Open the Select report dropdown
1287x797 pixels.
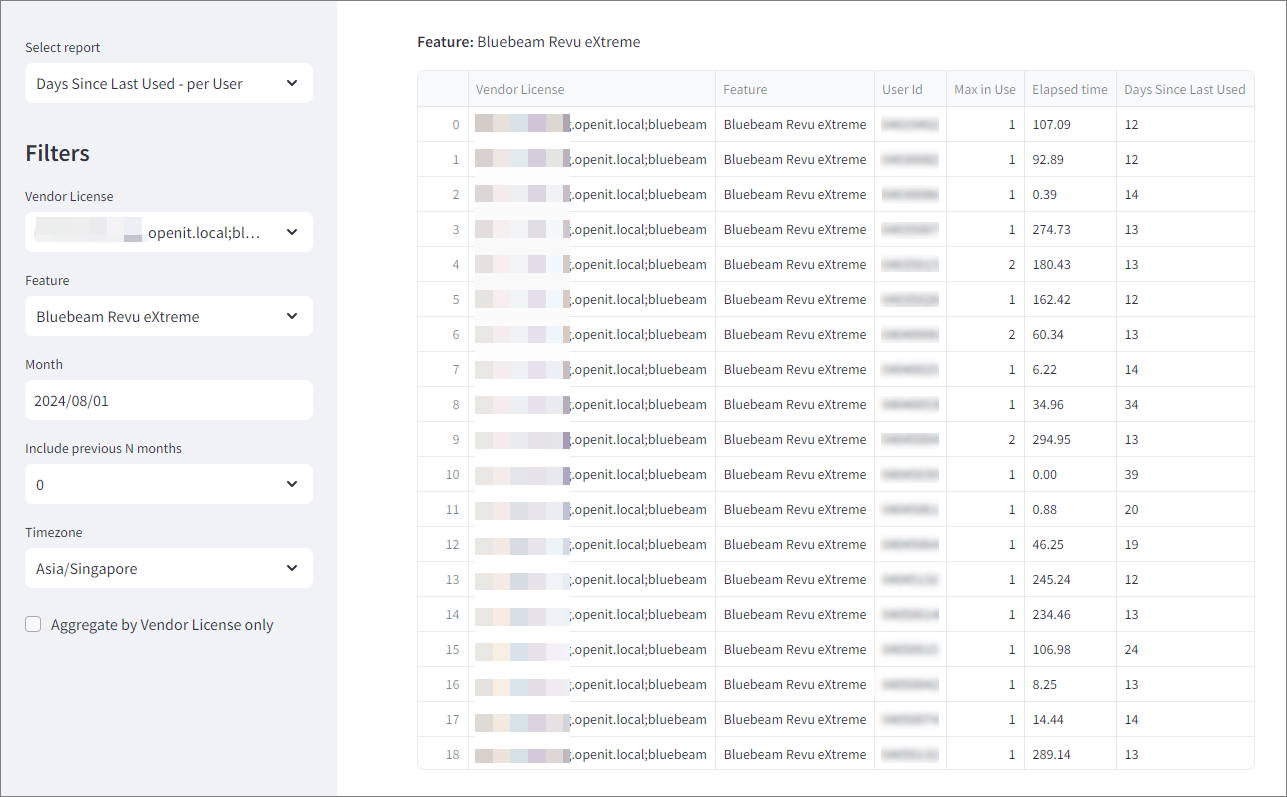168,84
